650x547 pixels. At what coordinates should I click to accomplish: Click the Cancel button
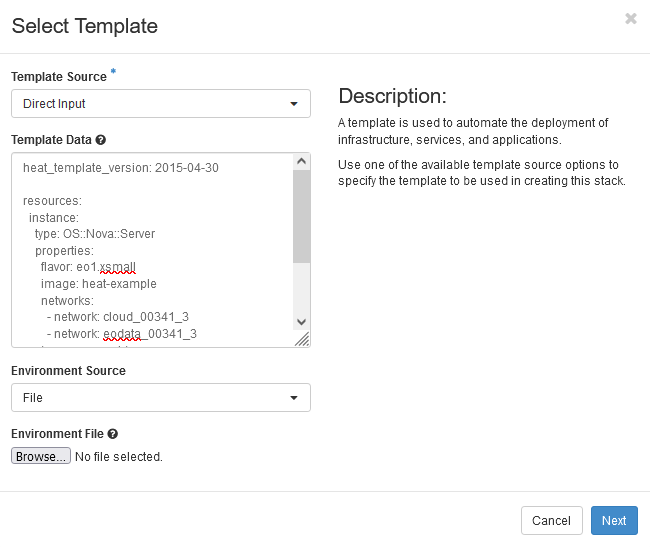551,520
